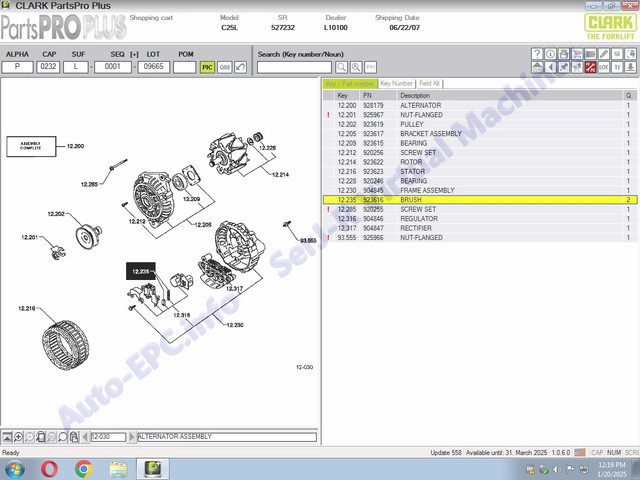Click the SI toolbar button

pyautogui.click(x=617, y=54)
